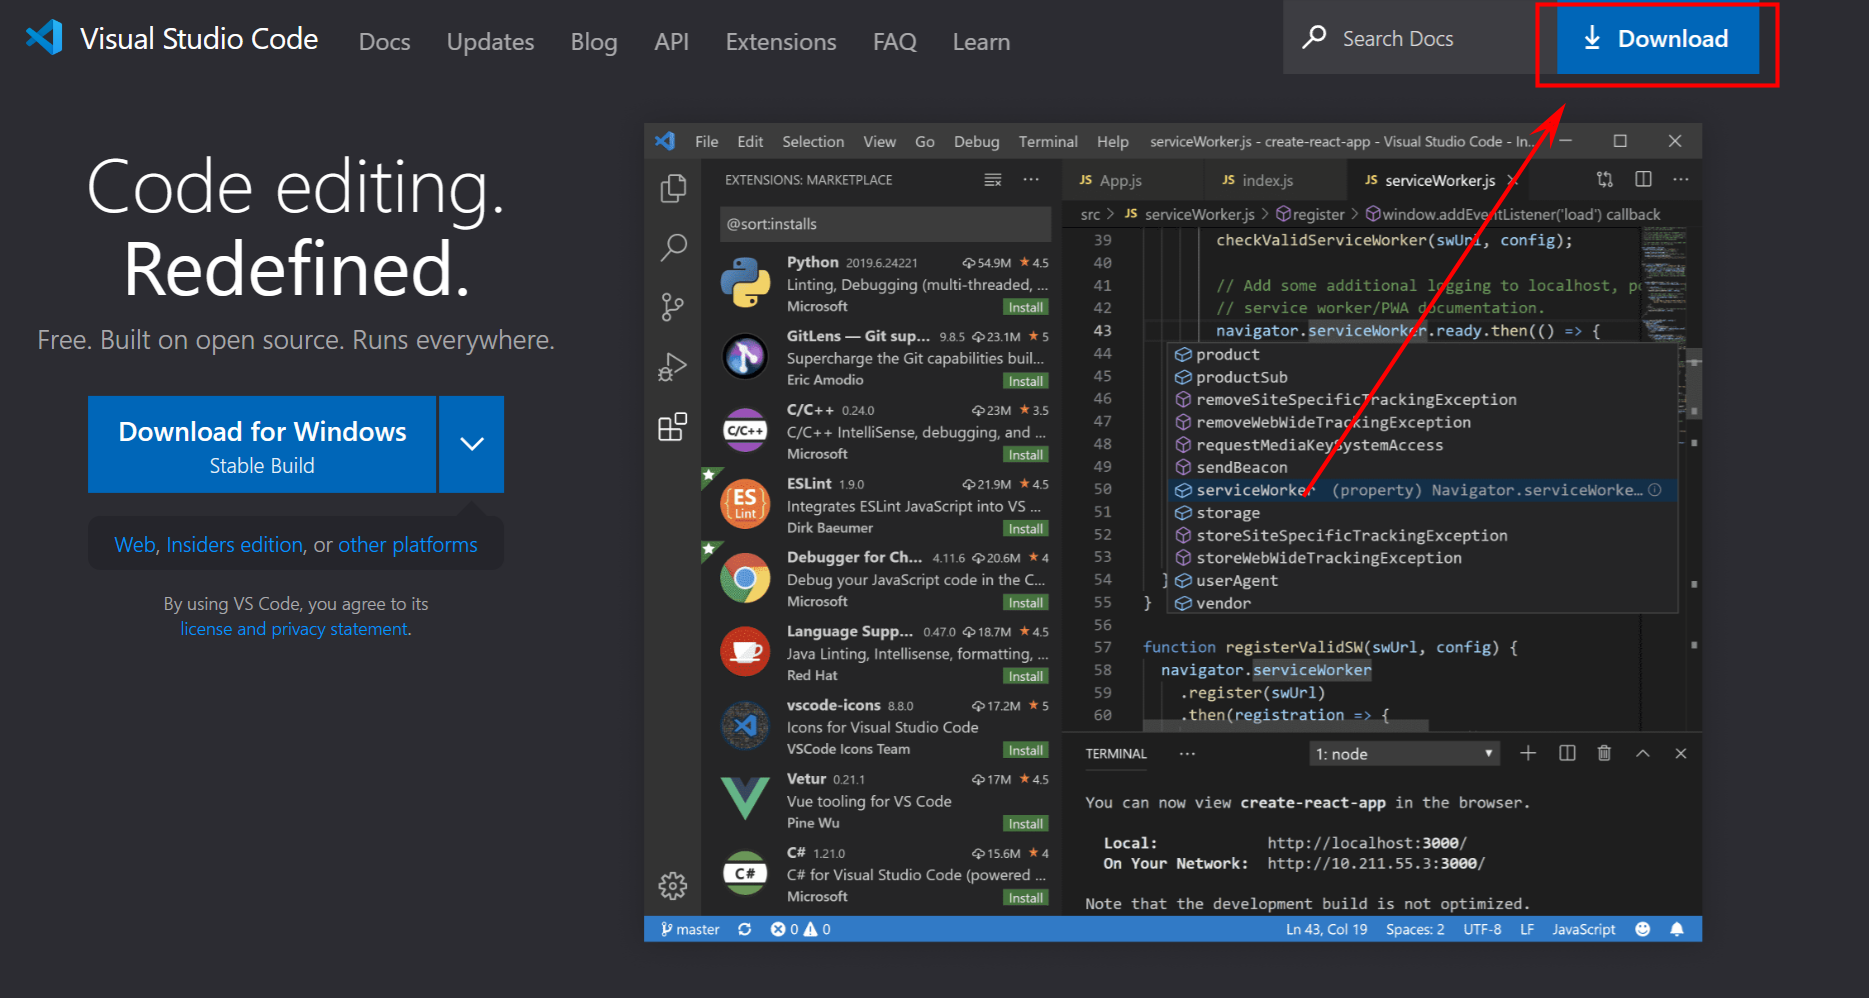Open the license and privacy statement link
Screen dimensions: 1869x998
[x=295, y=629]
